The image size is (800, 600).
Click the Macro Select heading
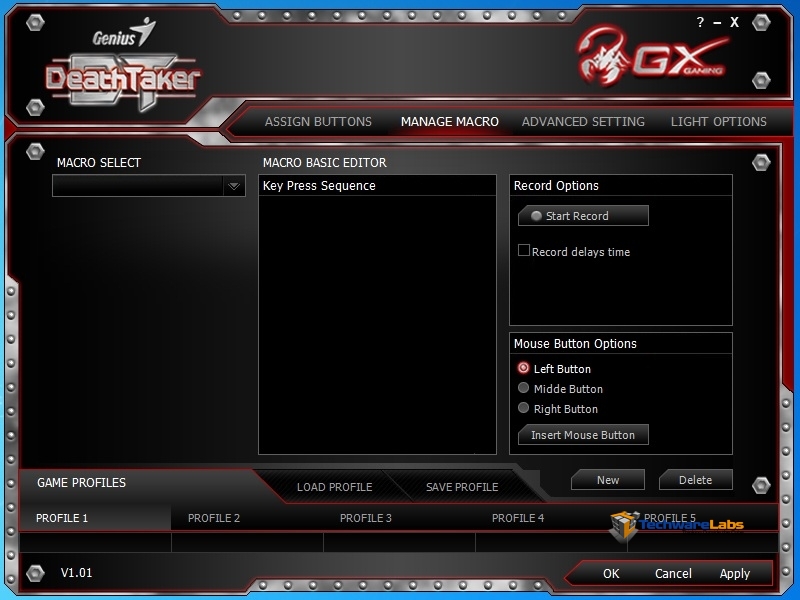99,163
